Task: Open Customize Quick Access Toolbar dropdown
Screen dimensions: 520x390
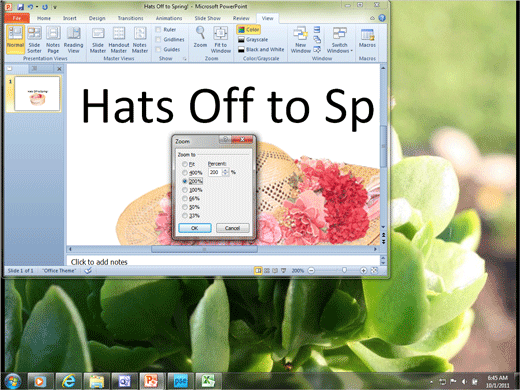Action: 55,7
